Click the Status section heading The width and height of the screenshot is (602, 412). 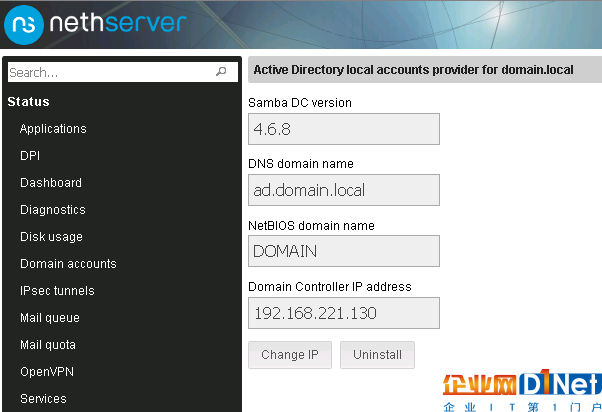pos(28,102)
